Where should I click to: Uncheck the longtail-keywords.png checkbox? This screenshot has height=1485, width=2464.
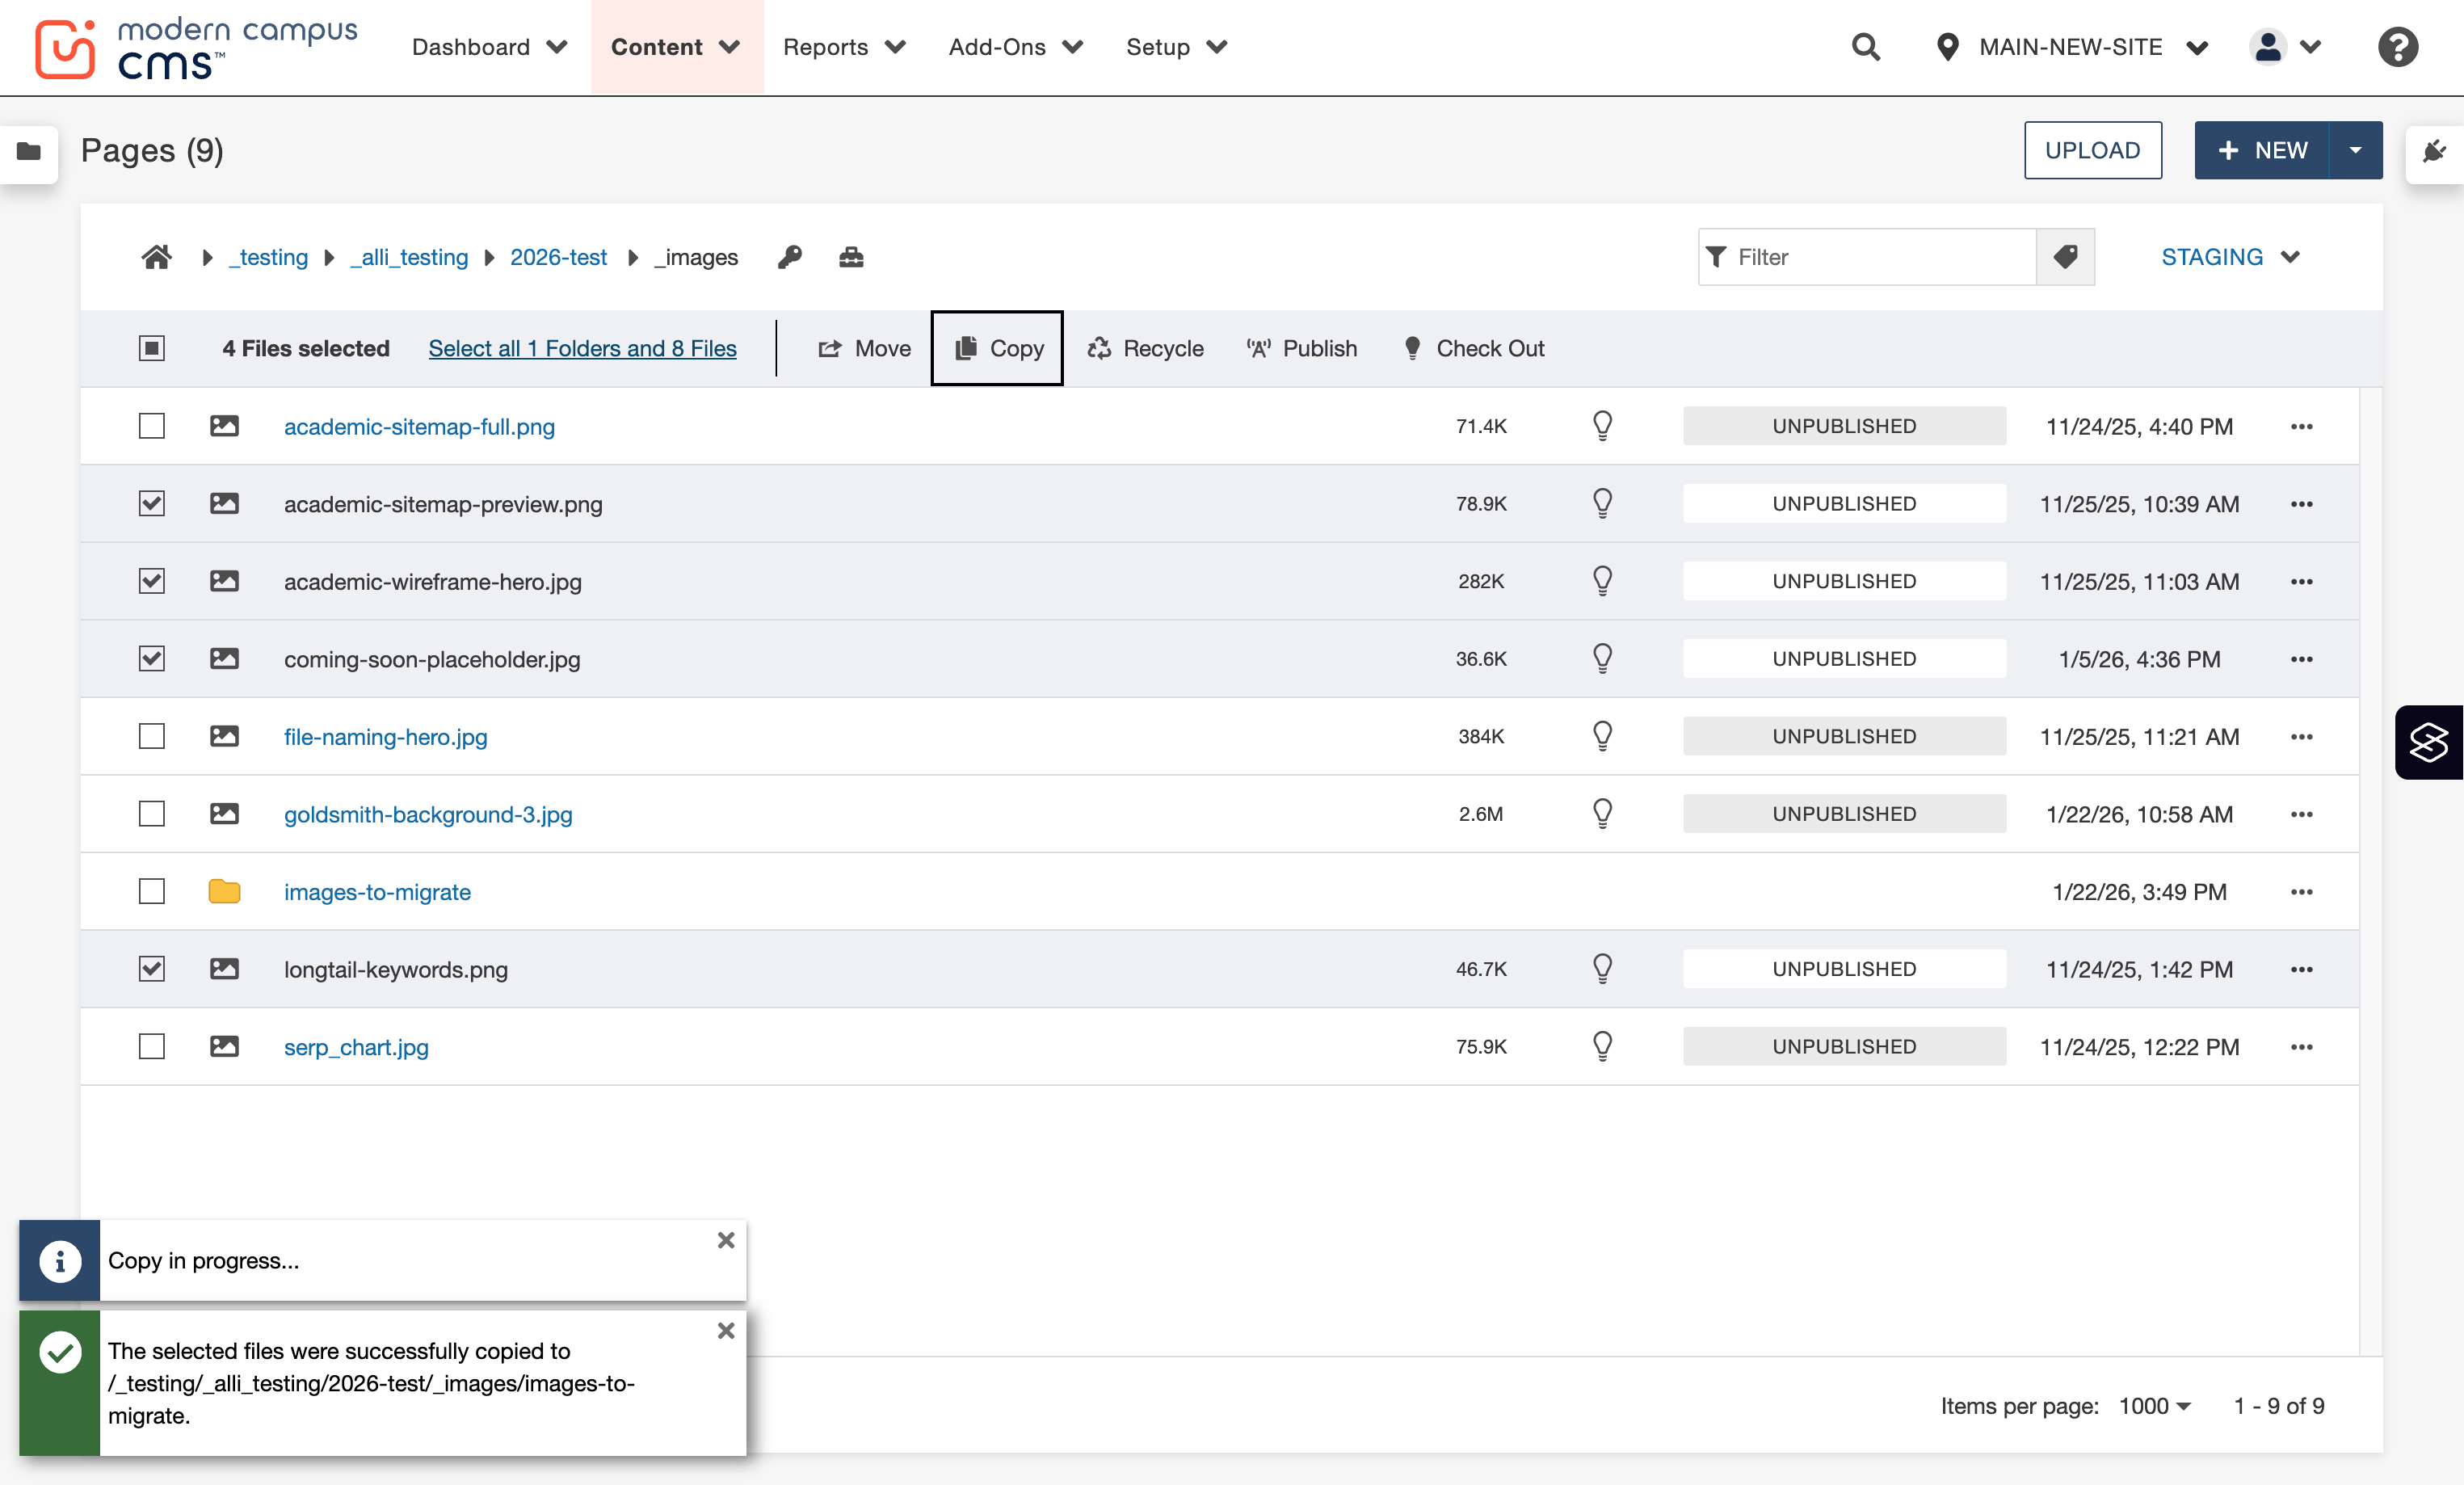tap(152, 969)
